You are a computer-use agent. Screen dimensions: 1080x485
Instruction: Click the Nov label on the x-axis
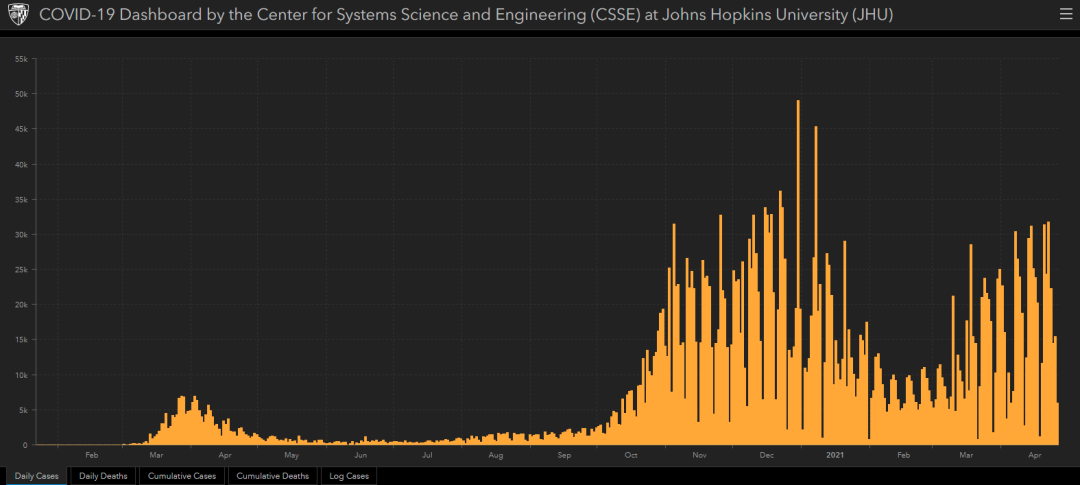700,455
